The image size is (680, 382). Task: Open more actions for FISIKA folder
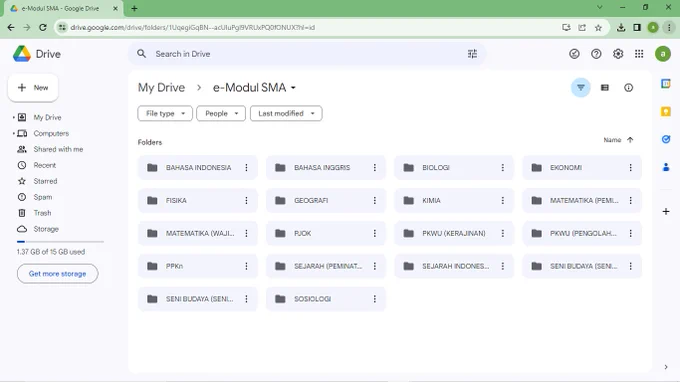pos(246,200)
